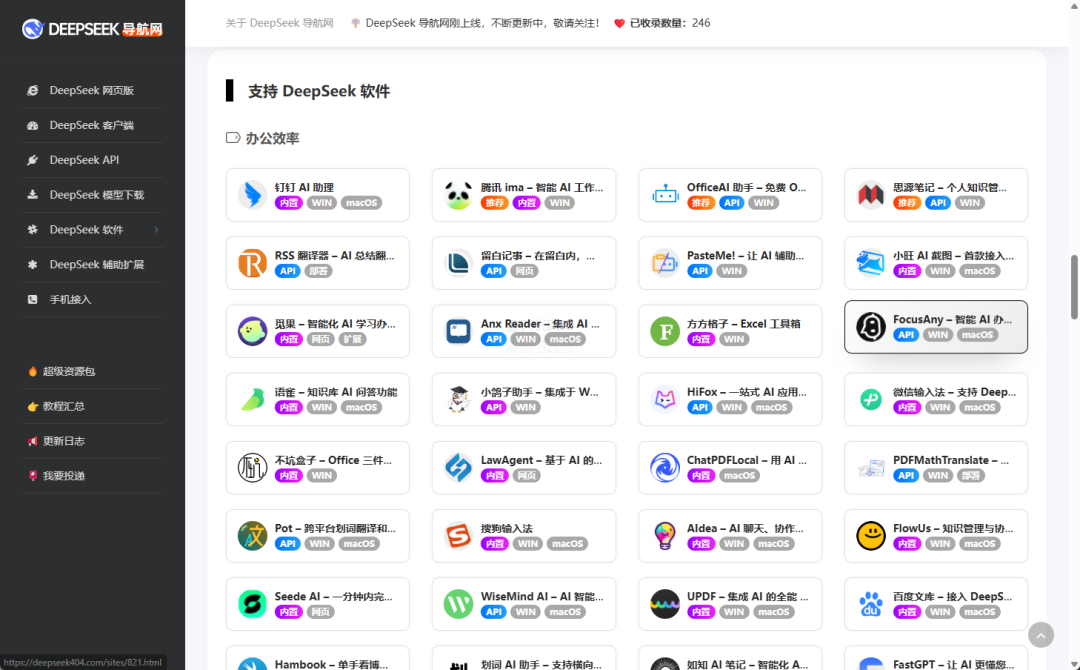
Task: Click the WiseMind AI green icon
Action: pyautogui.click(x=458, y=604)
